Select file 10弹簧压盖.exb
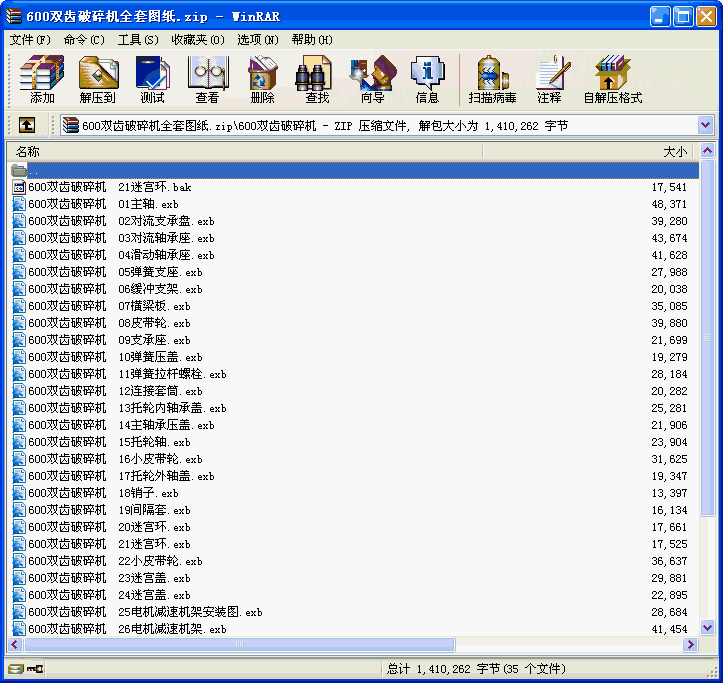Viewport: 723px width, 683px height. pyautogui.click(x=115, y=357)
